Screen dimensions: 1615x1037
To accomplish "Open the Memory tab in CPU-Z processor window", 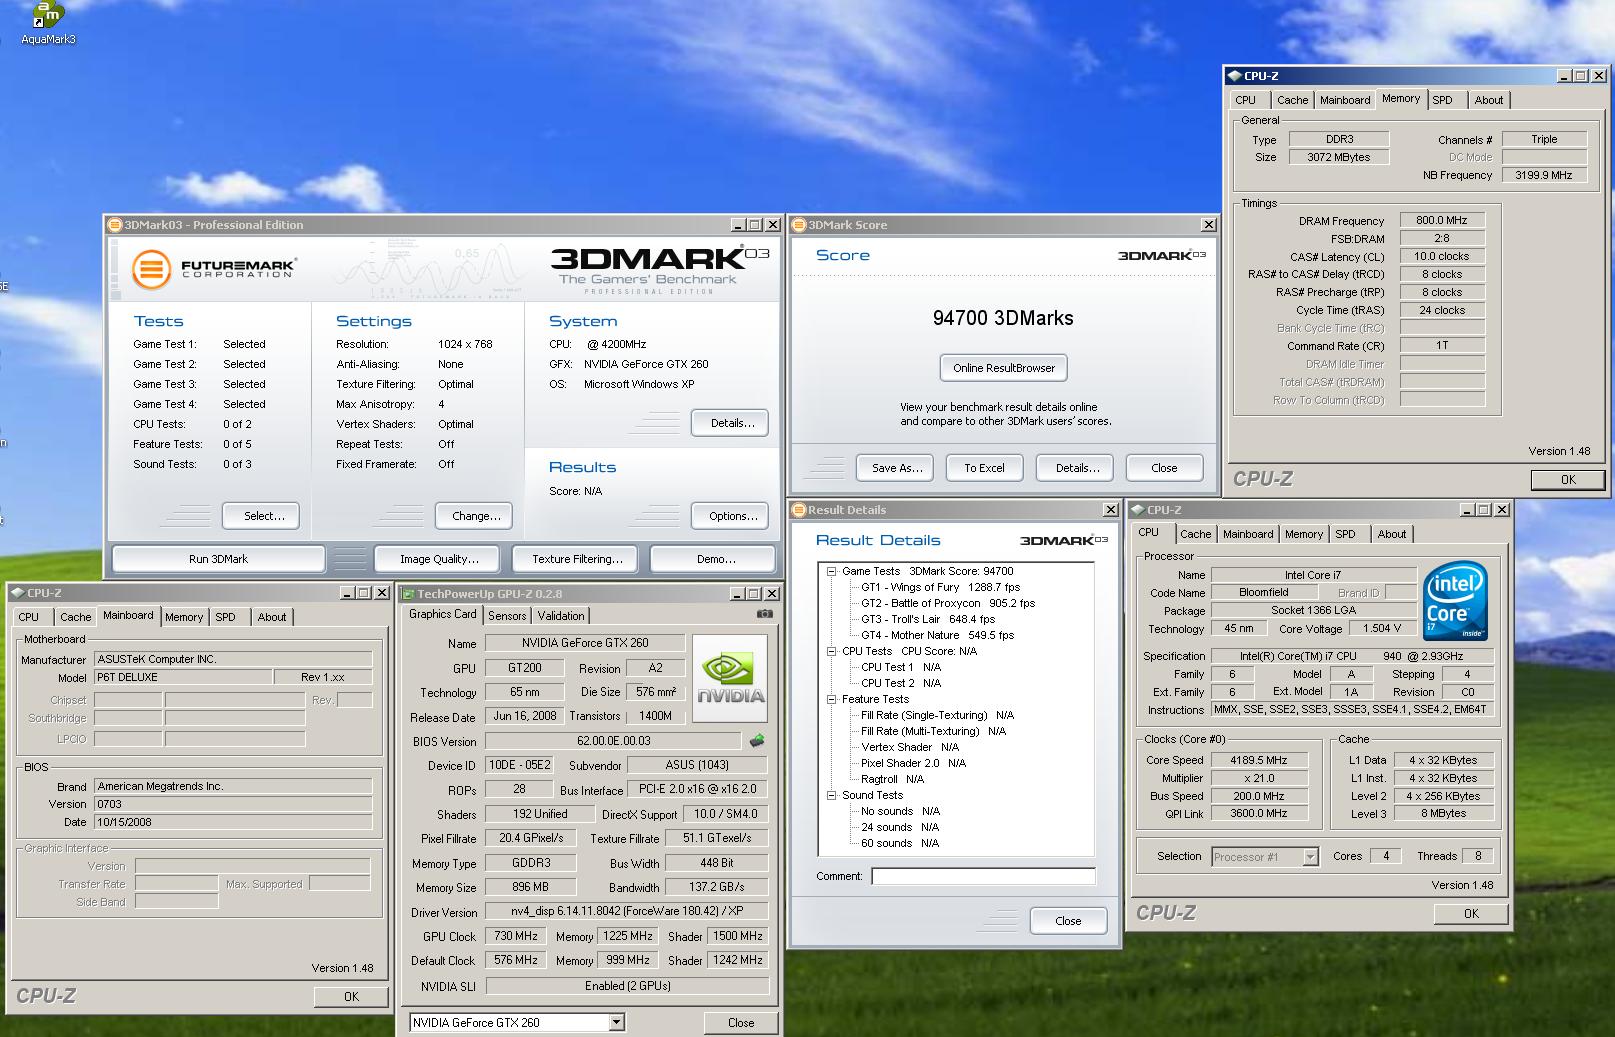I will 1304,534.
